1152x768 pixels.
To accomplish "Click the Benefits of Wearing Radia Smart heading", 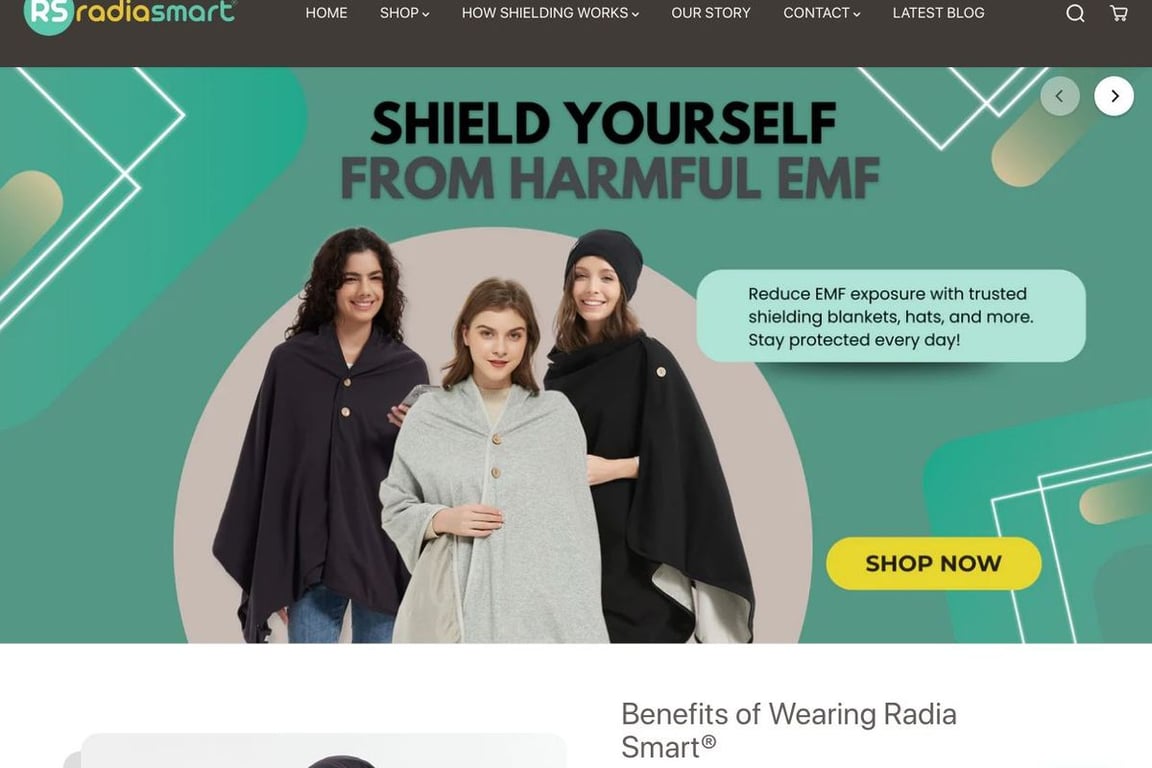I will [x=788, y=731].
